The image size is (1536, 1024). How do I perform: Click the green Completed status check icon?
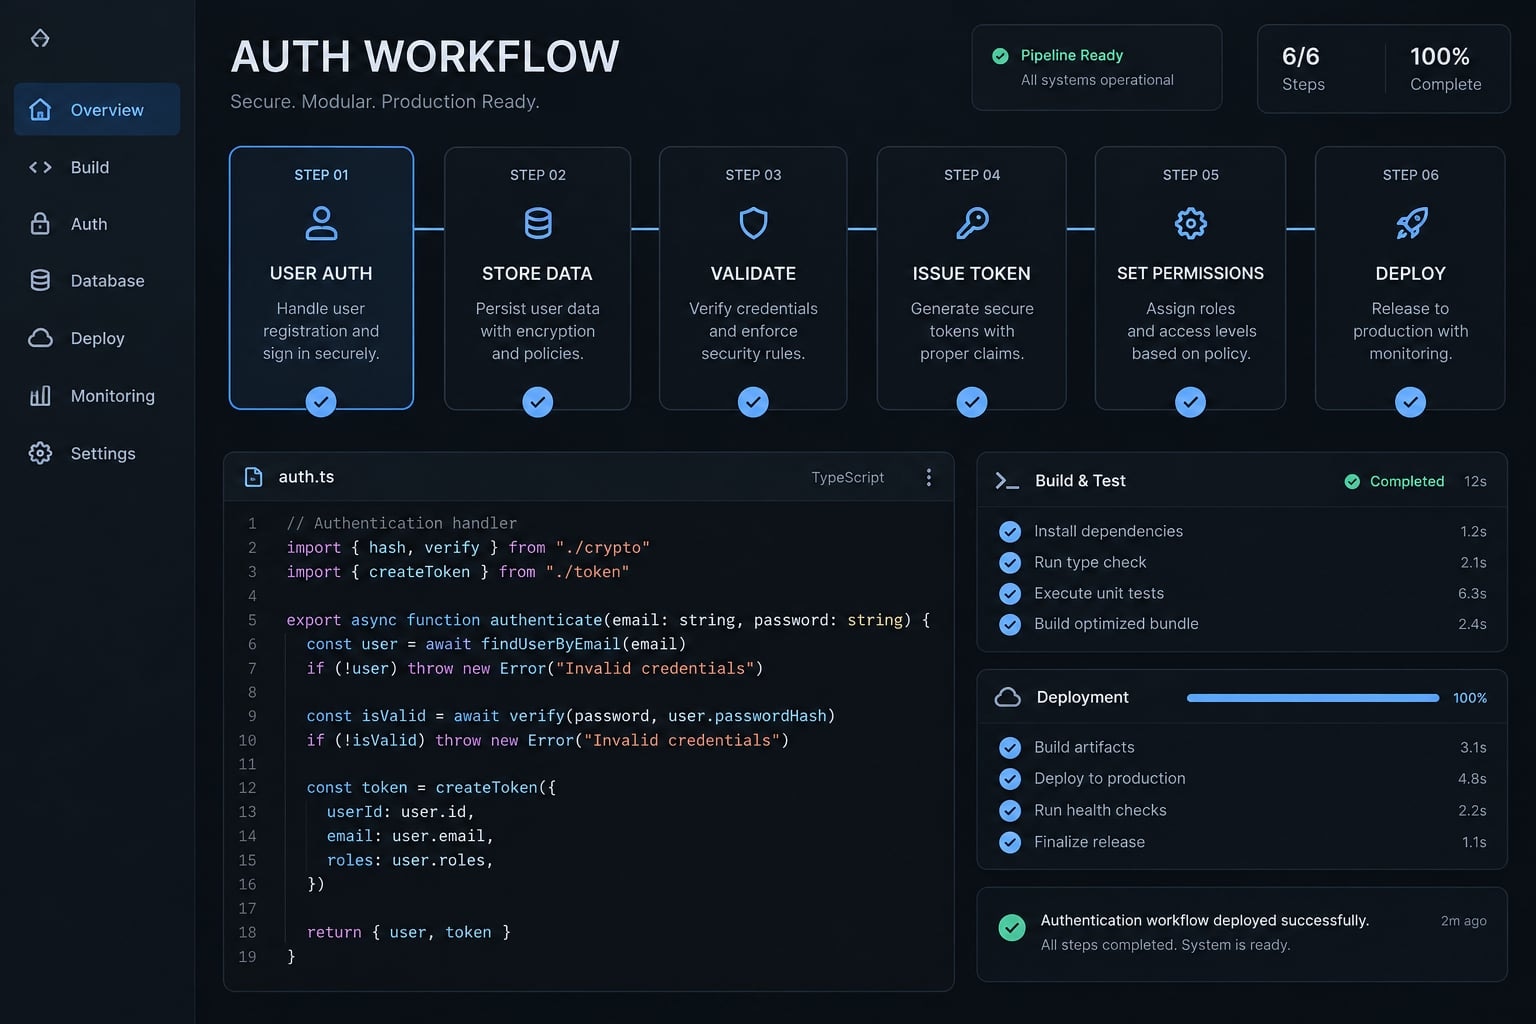click(x=1352, y=482)
